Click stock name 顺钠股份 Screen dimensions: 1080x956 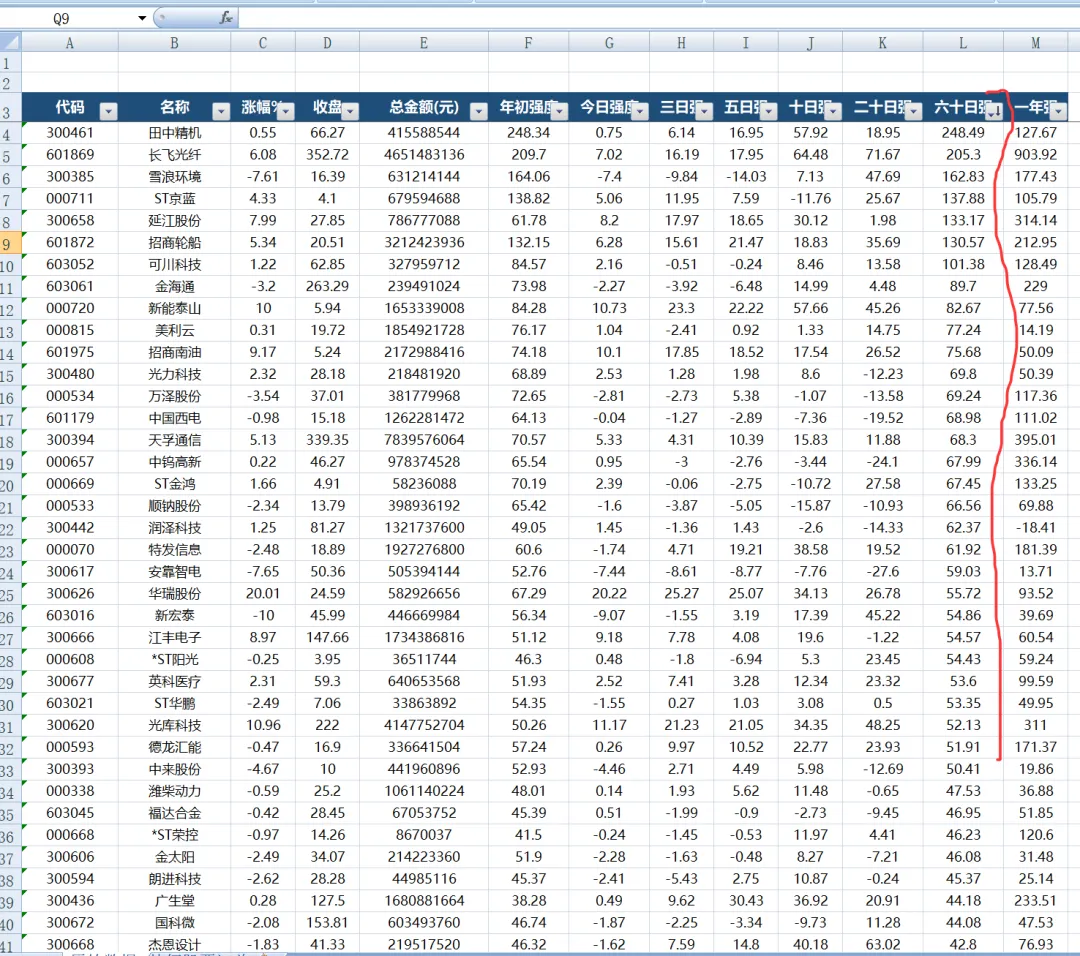(x=174, y=506)
